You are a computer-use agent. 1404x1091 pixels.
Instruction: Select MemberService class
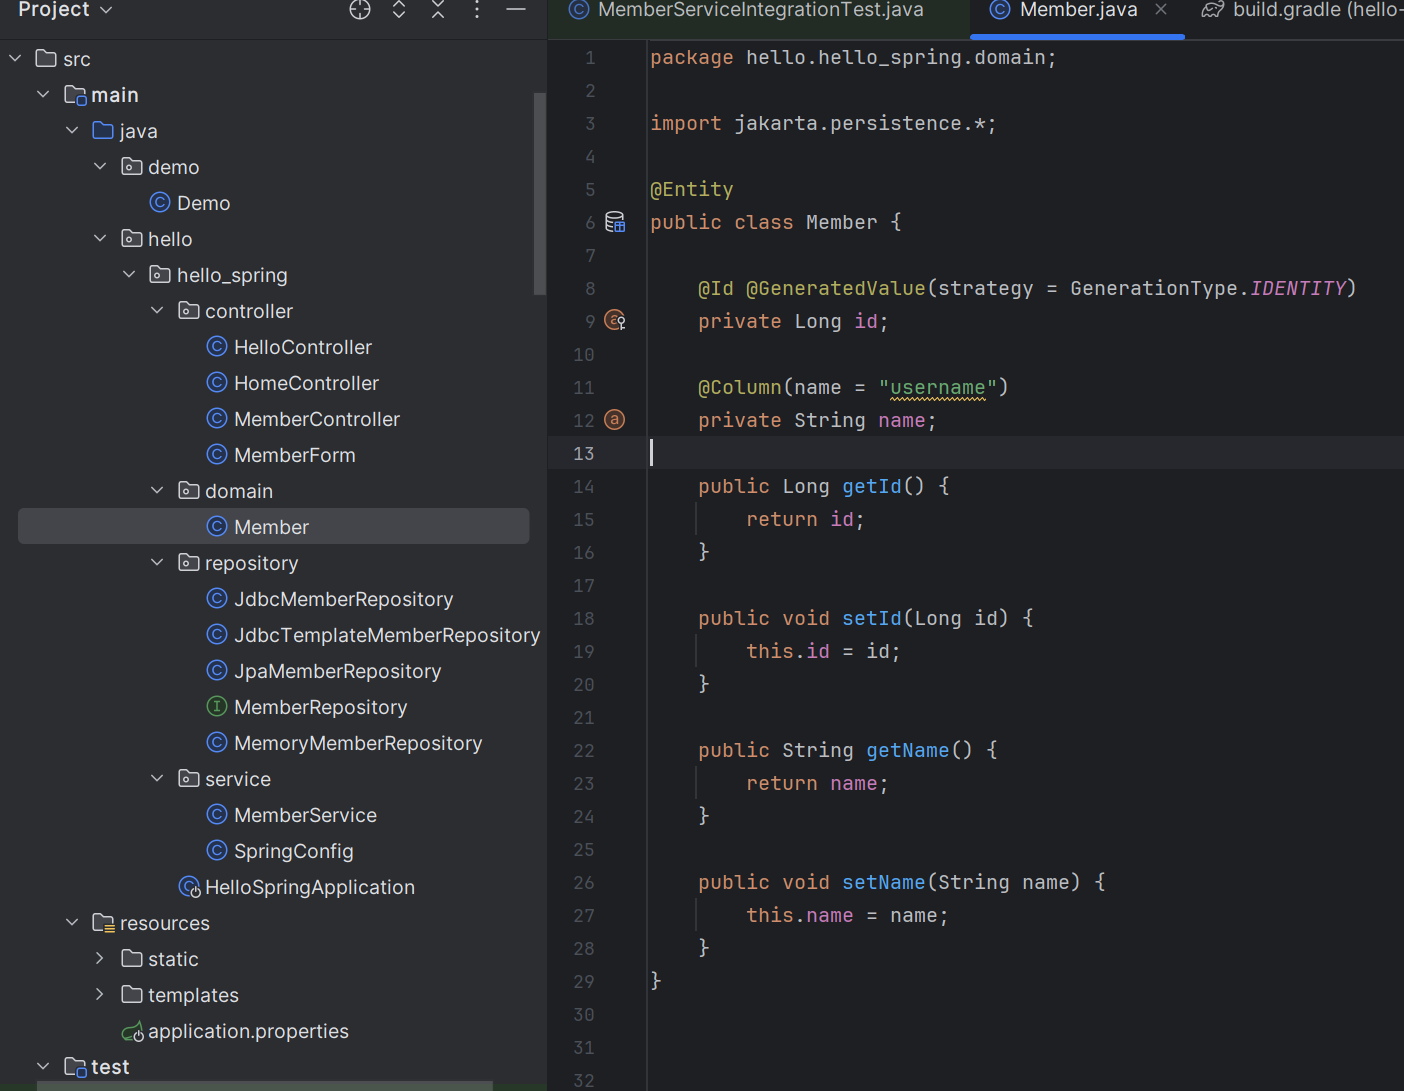(292, 815)
